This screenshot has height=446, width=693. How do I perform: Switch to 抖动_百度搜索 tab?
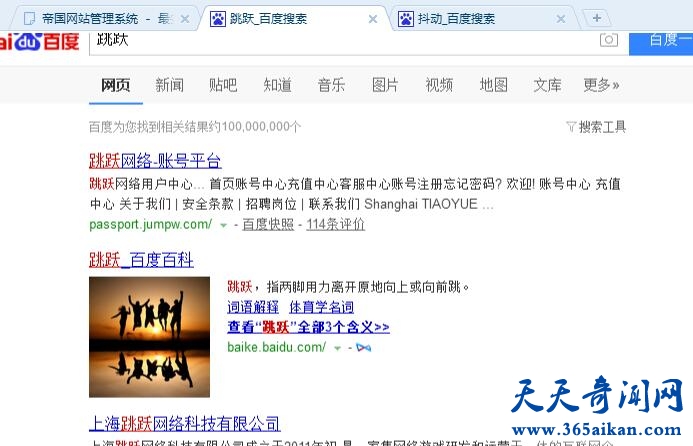(482, 19)
